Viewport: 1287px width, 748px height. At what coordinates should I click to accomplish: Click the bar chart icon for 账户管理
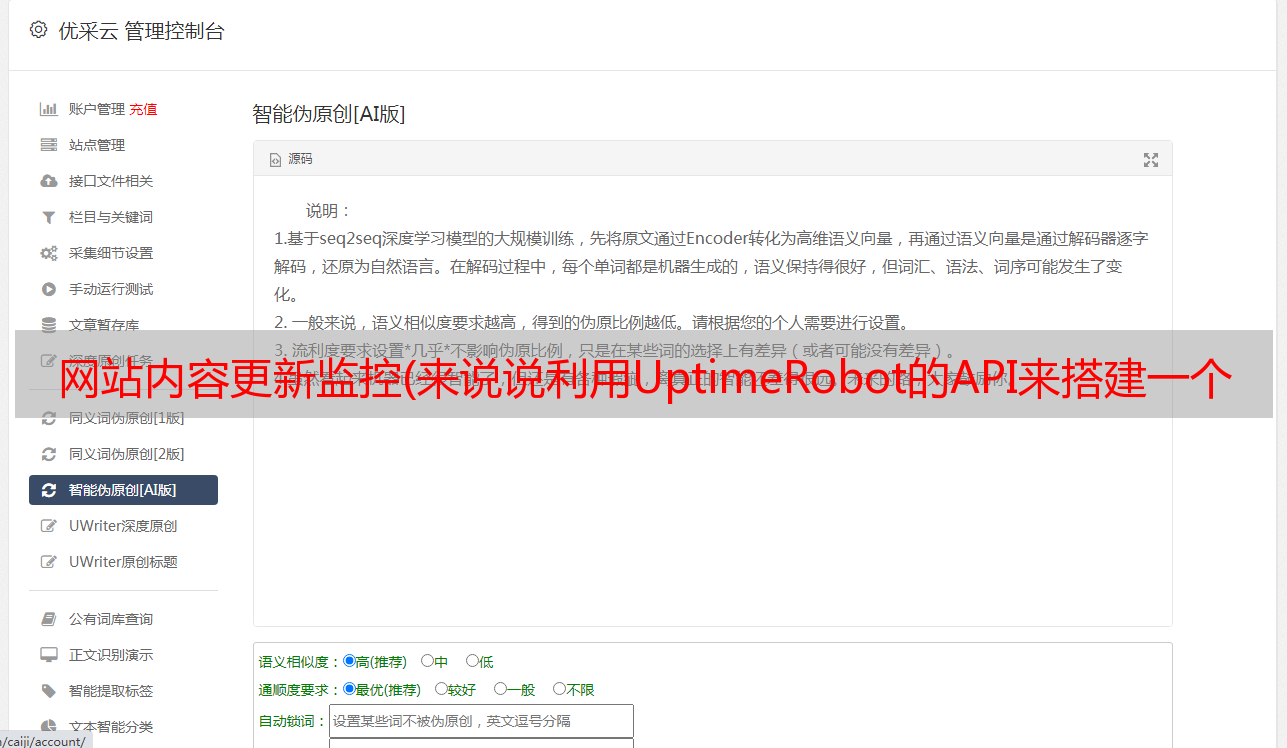48,109
